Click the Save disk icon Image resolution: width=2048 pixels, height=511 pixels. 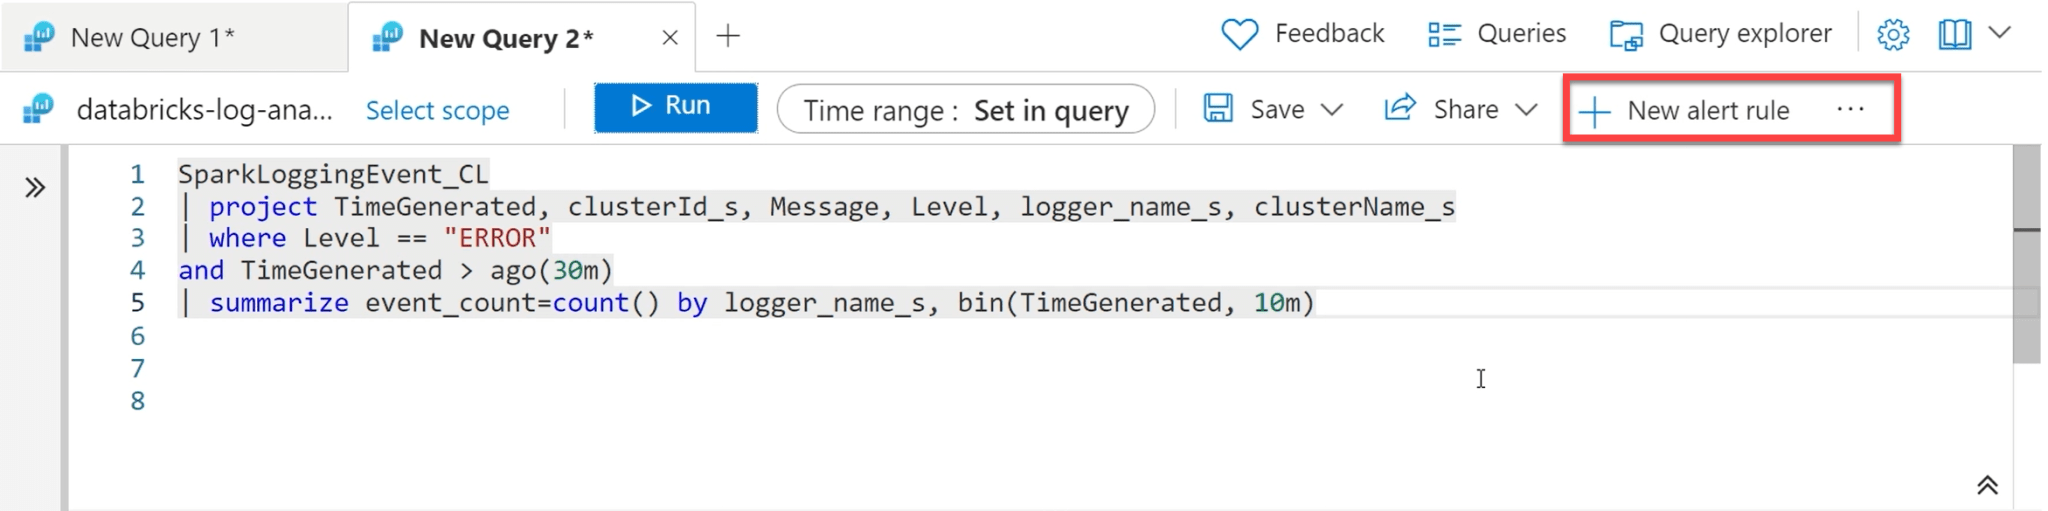click(1218, 108)
